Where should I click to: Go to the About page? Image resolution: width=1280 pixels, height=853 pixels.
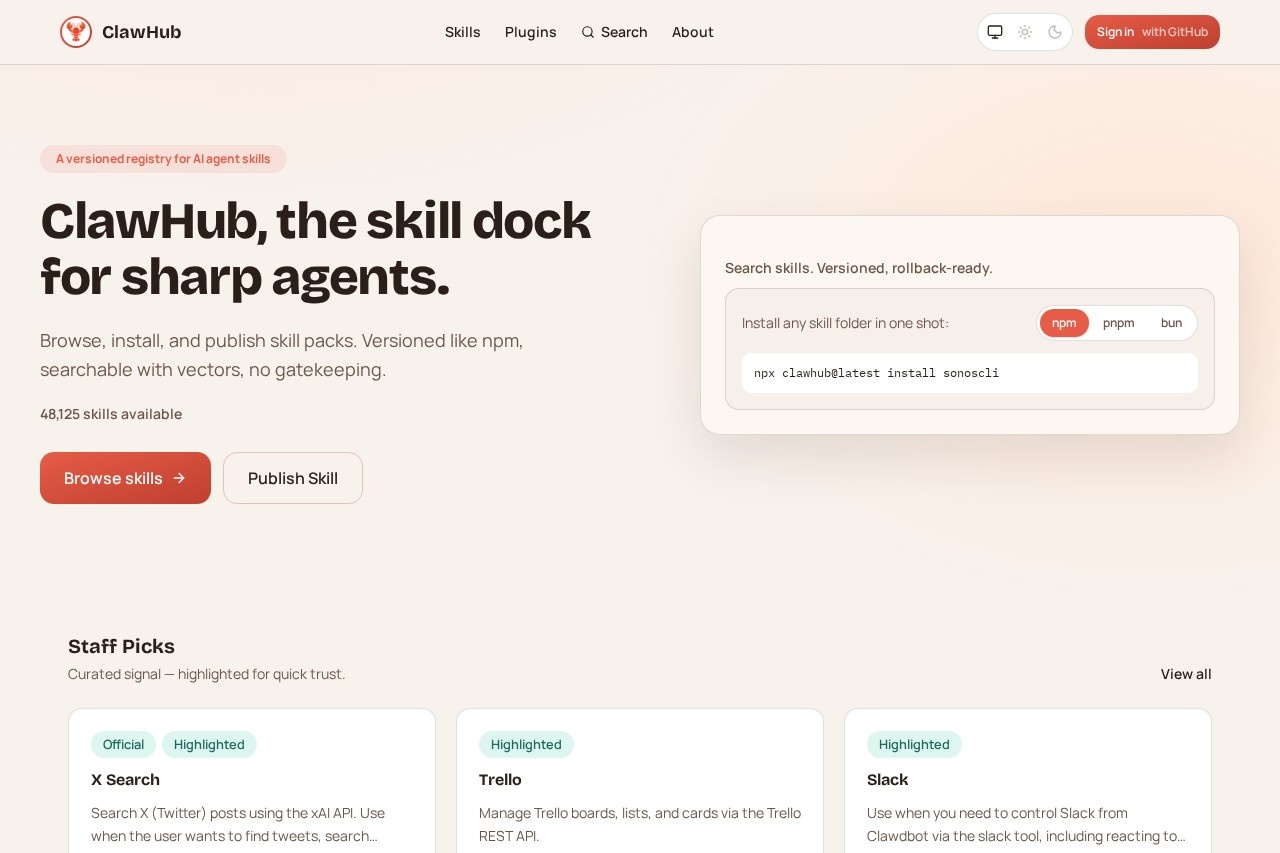coord(692,32)
